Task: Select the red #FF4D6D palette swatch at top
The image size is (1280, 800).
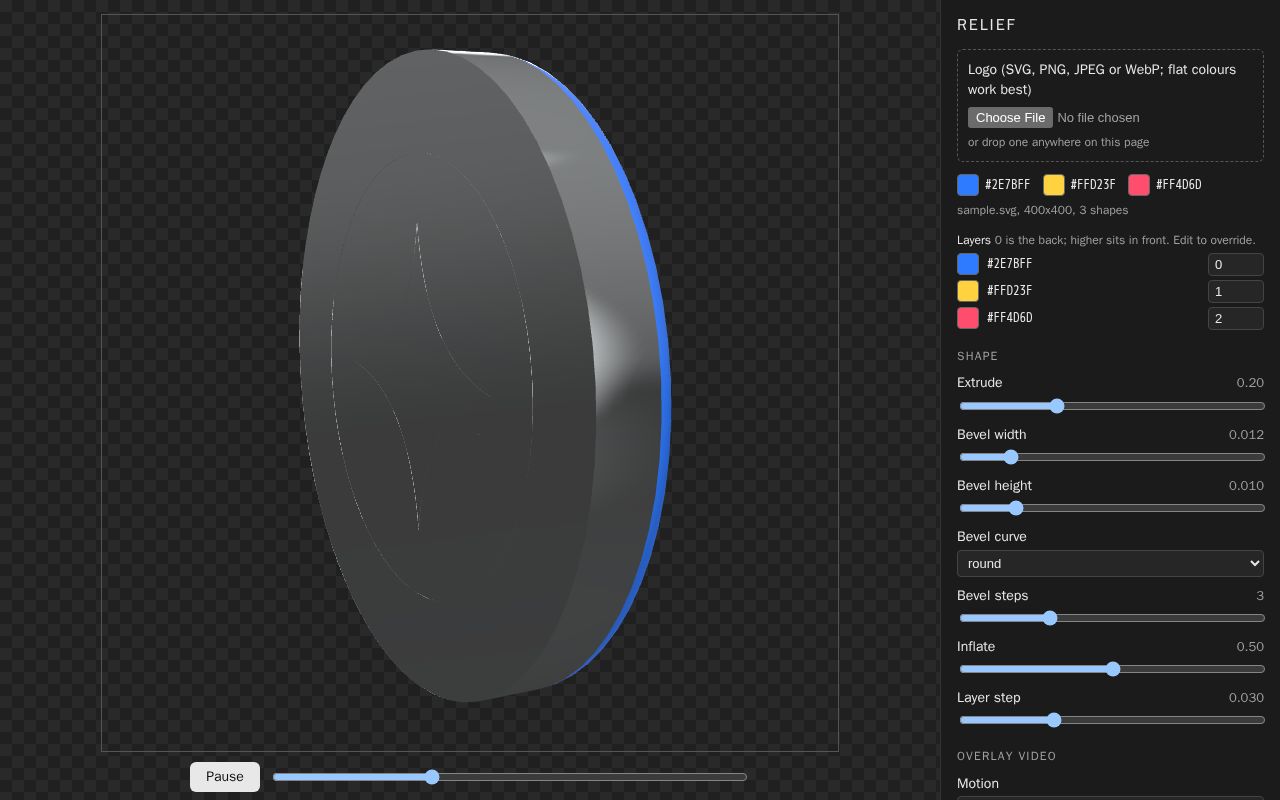Action: pyautogui.click(x=1139, y=185)
